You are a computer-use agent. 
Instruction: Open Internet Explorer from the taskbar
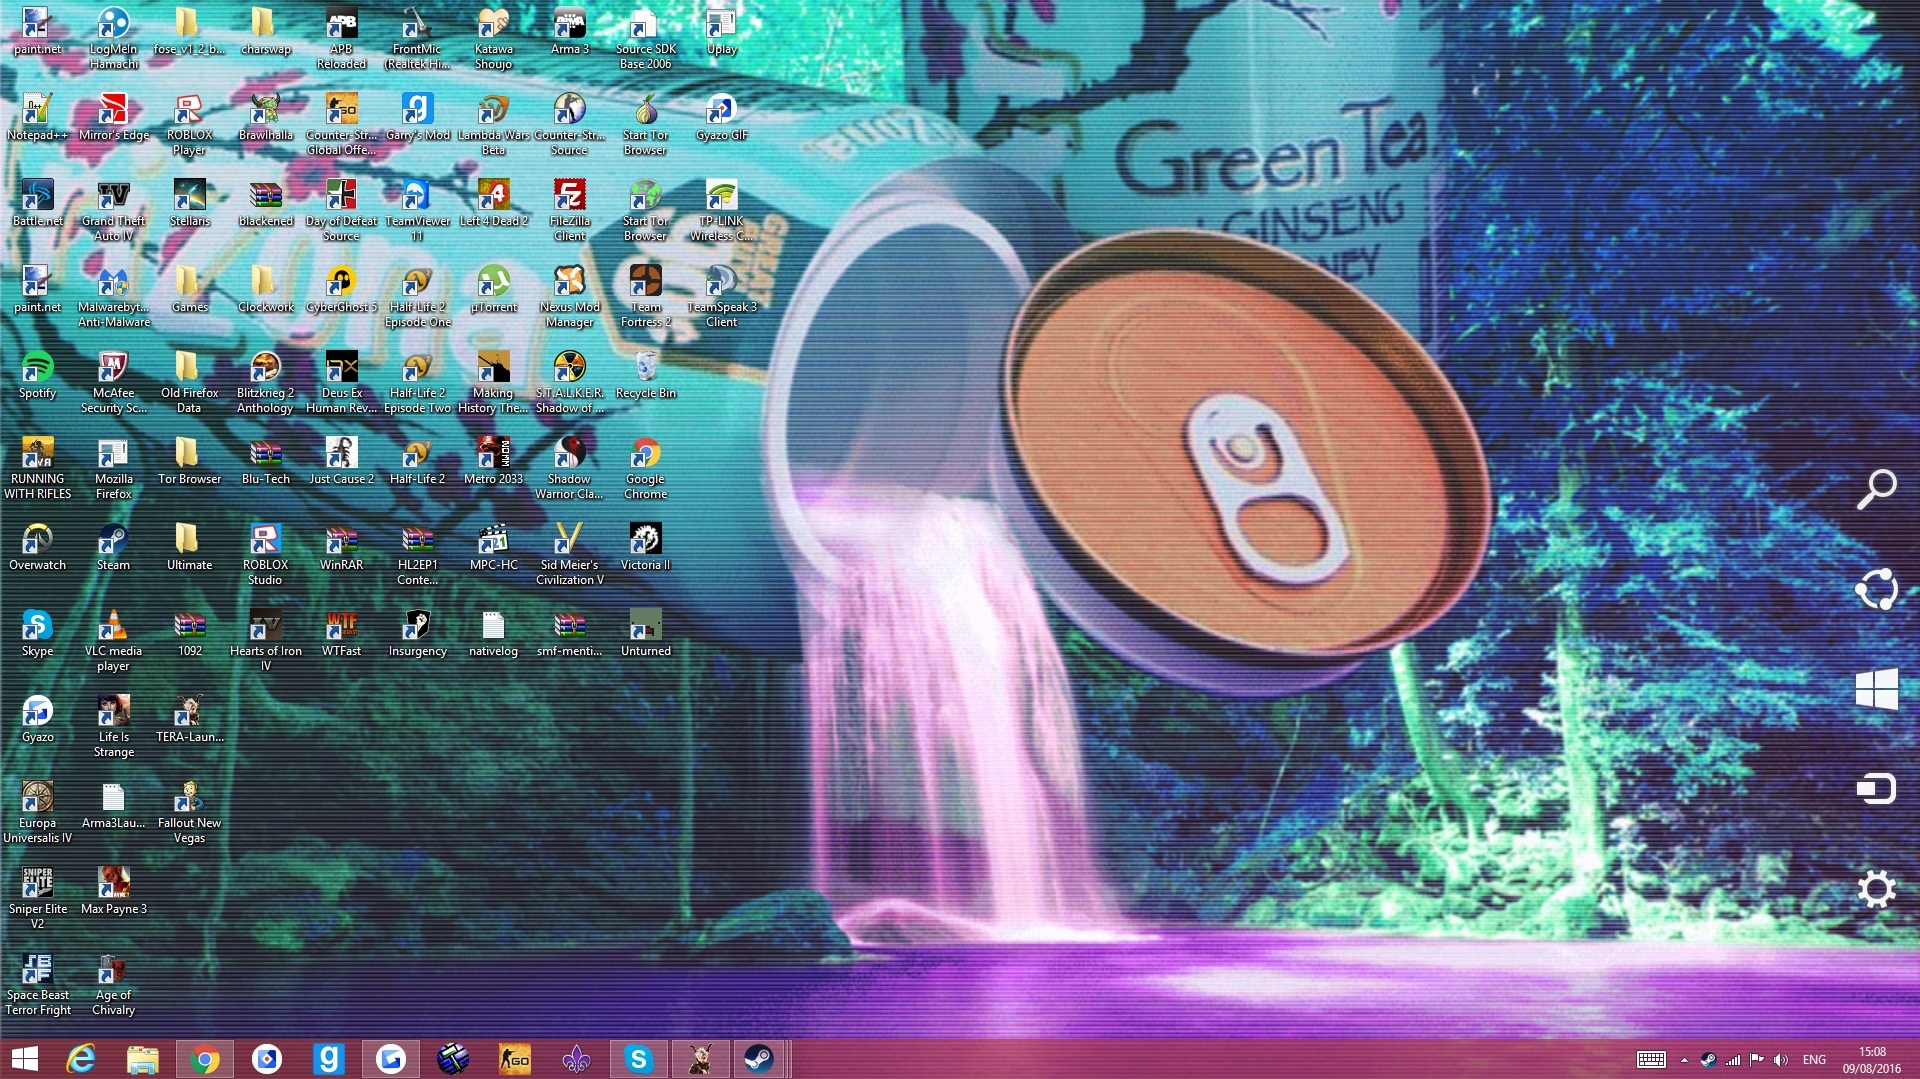tap(81, 1059)
